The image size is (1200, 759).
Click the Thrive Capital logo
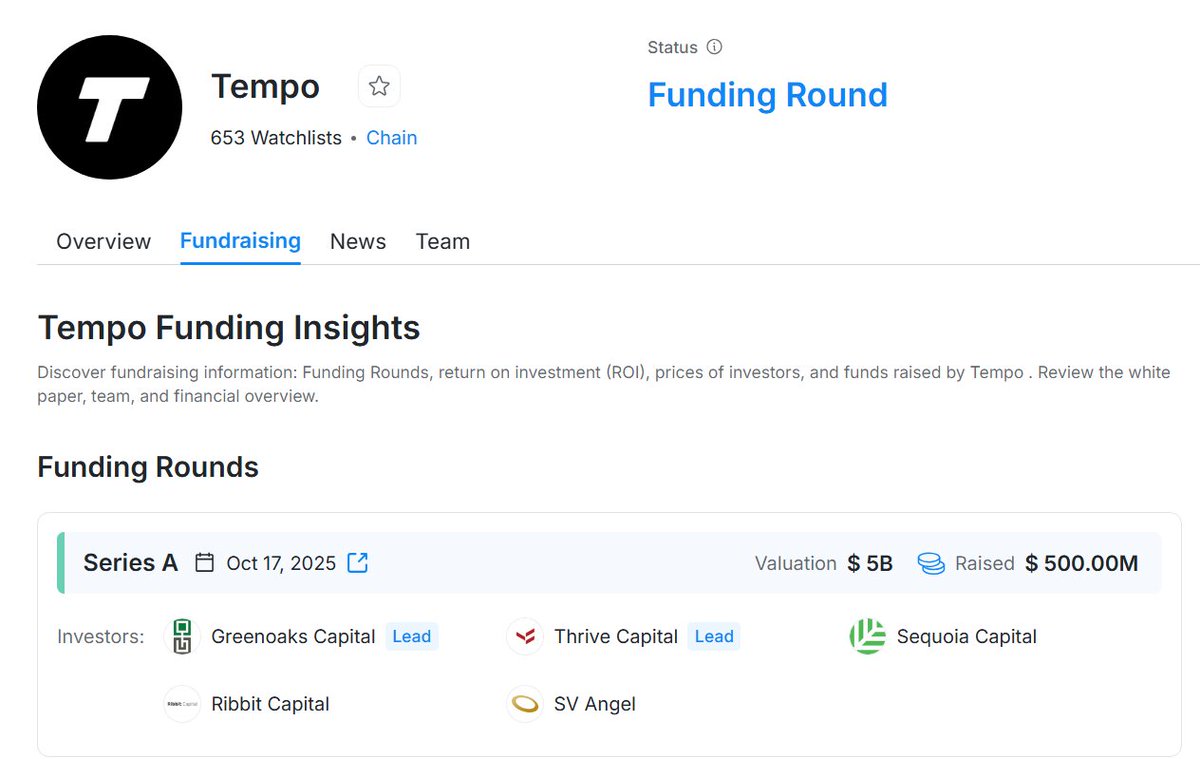coord(525,637)
